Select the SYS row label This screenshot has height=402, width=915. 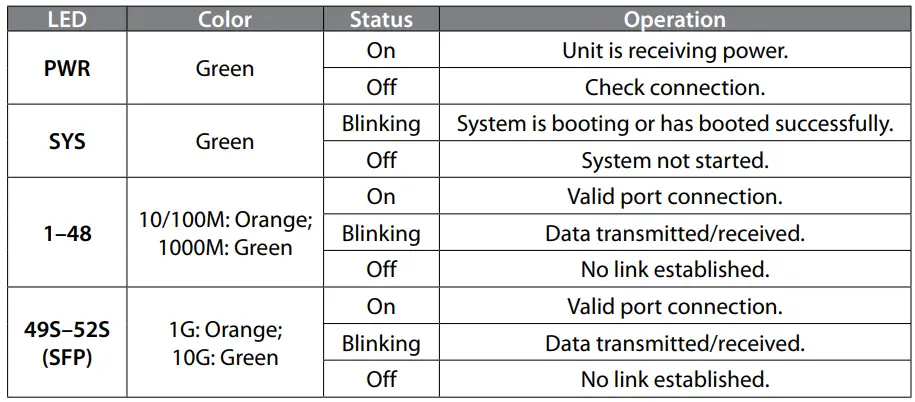pyautogui.click(x=67, y=142)
